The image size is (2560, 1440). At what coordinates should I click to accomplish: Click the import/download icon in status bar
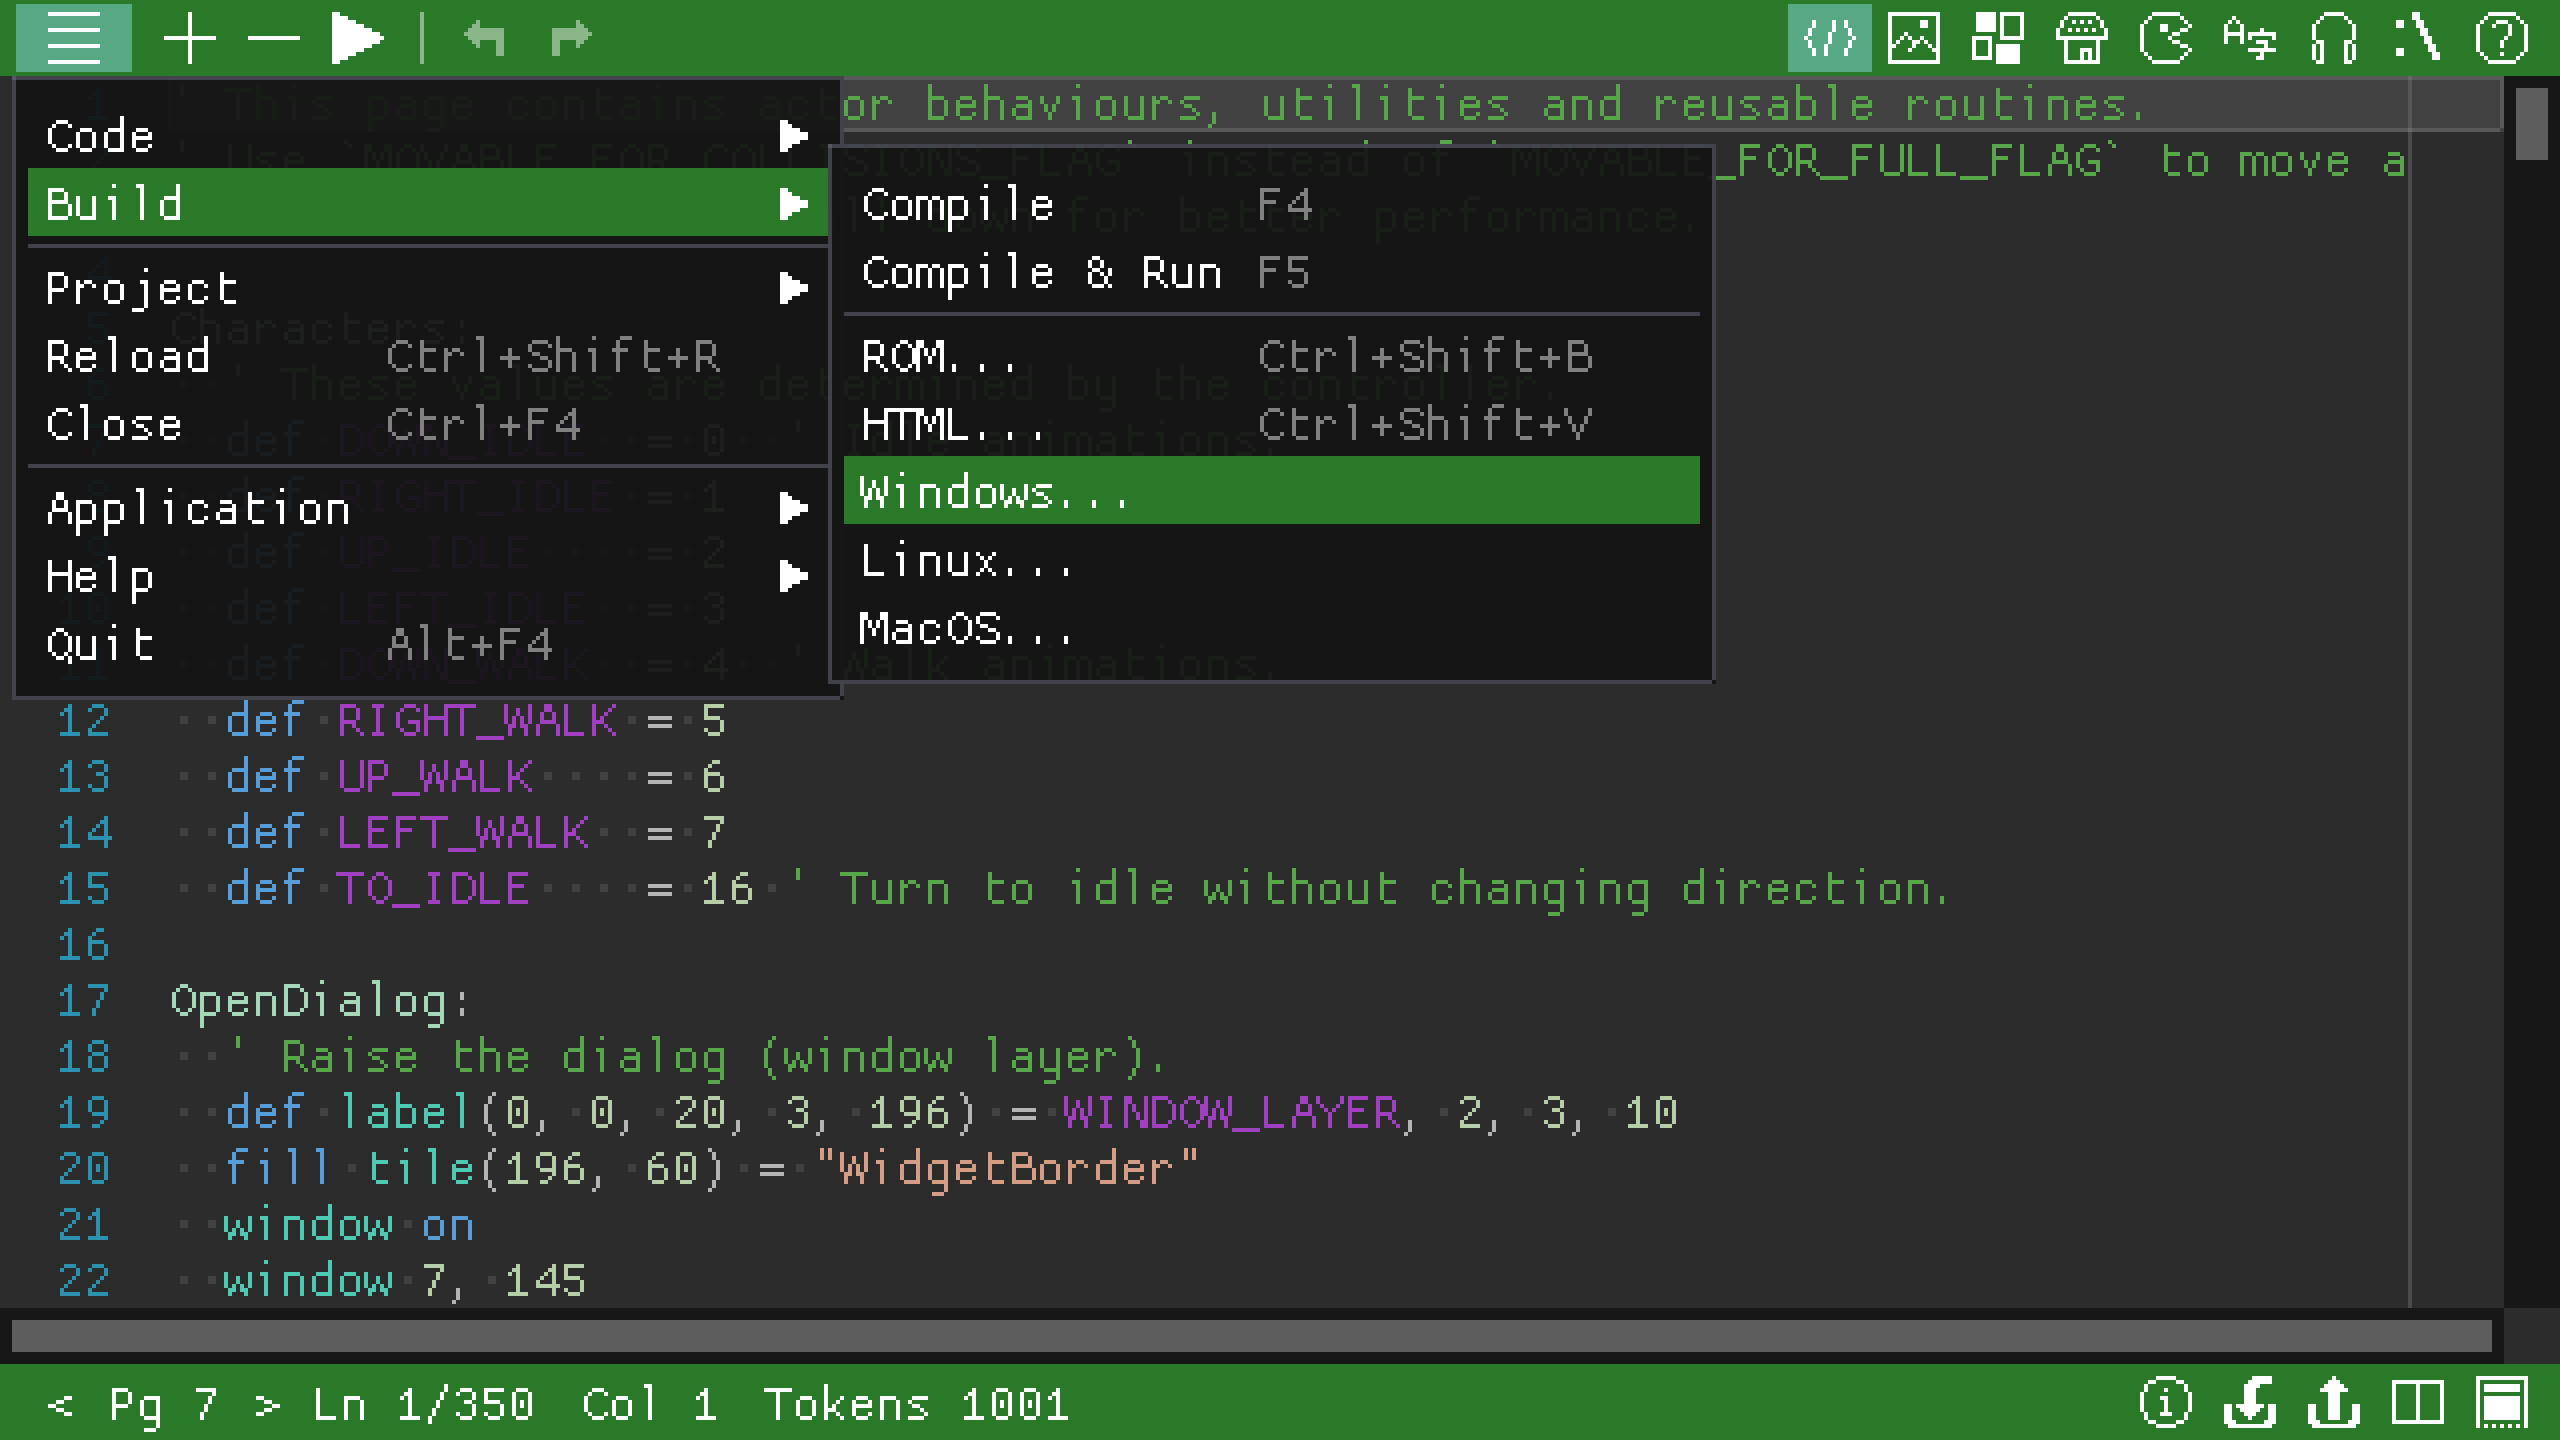coord(2249,1403)
